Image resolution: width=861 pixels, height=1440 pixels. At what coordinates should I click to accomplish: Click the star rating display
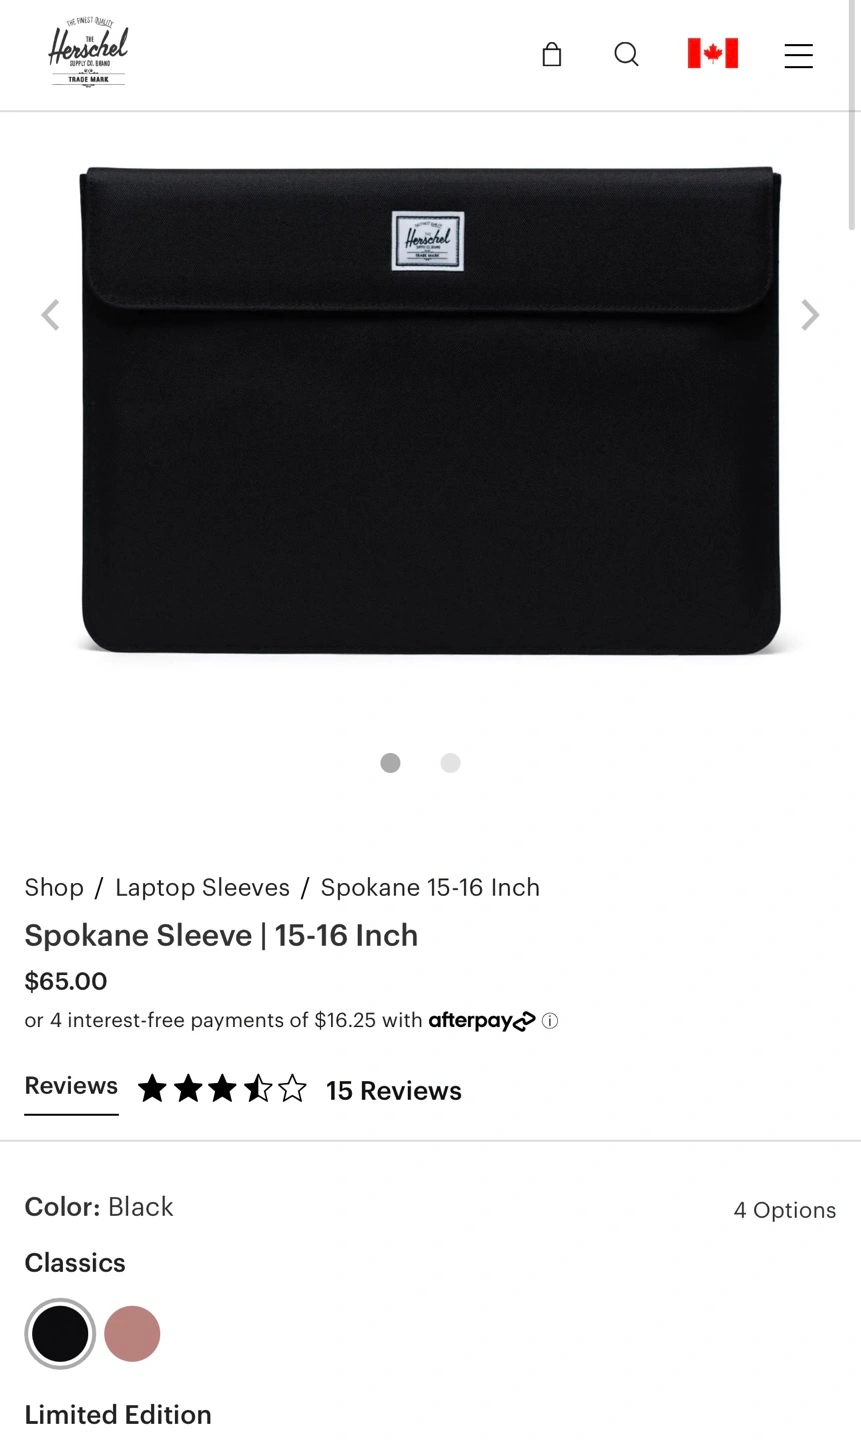coord(223,1088)
